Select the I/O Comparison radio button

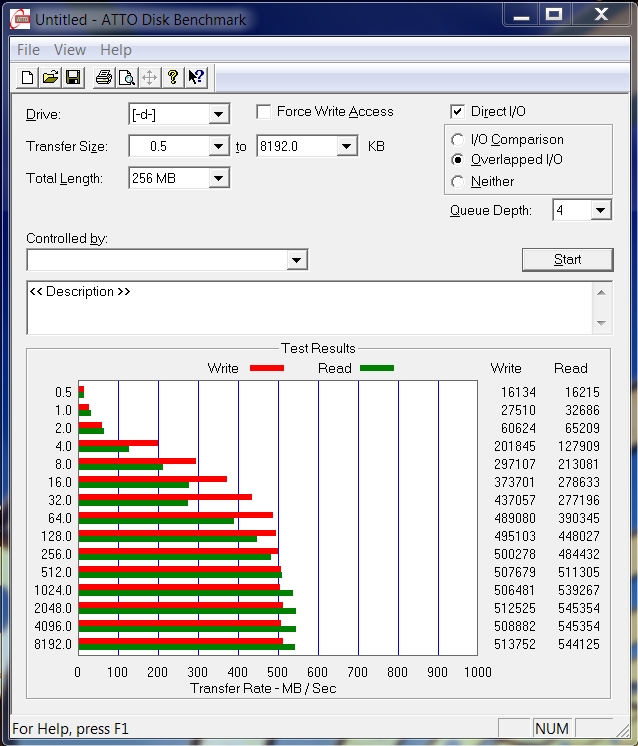(458, 140)
